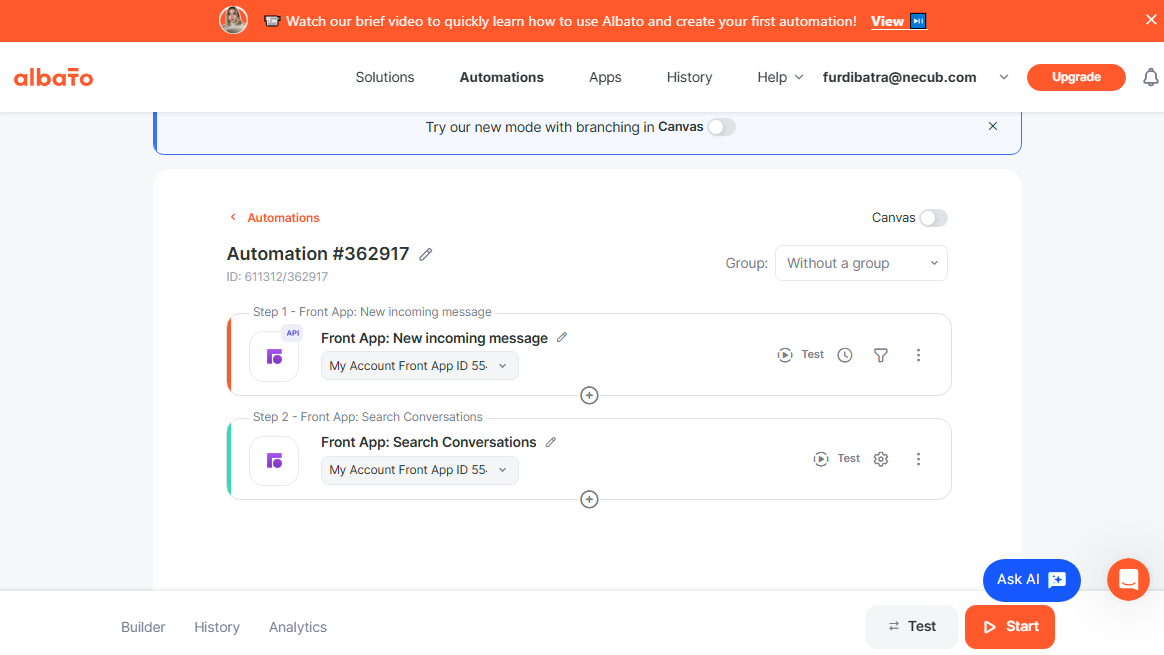Open the filter funnel icon in Step 1

tap(881, 355)
